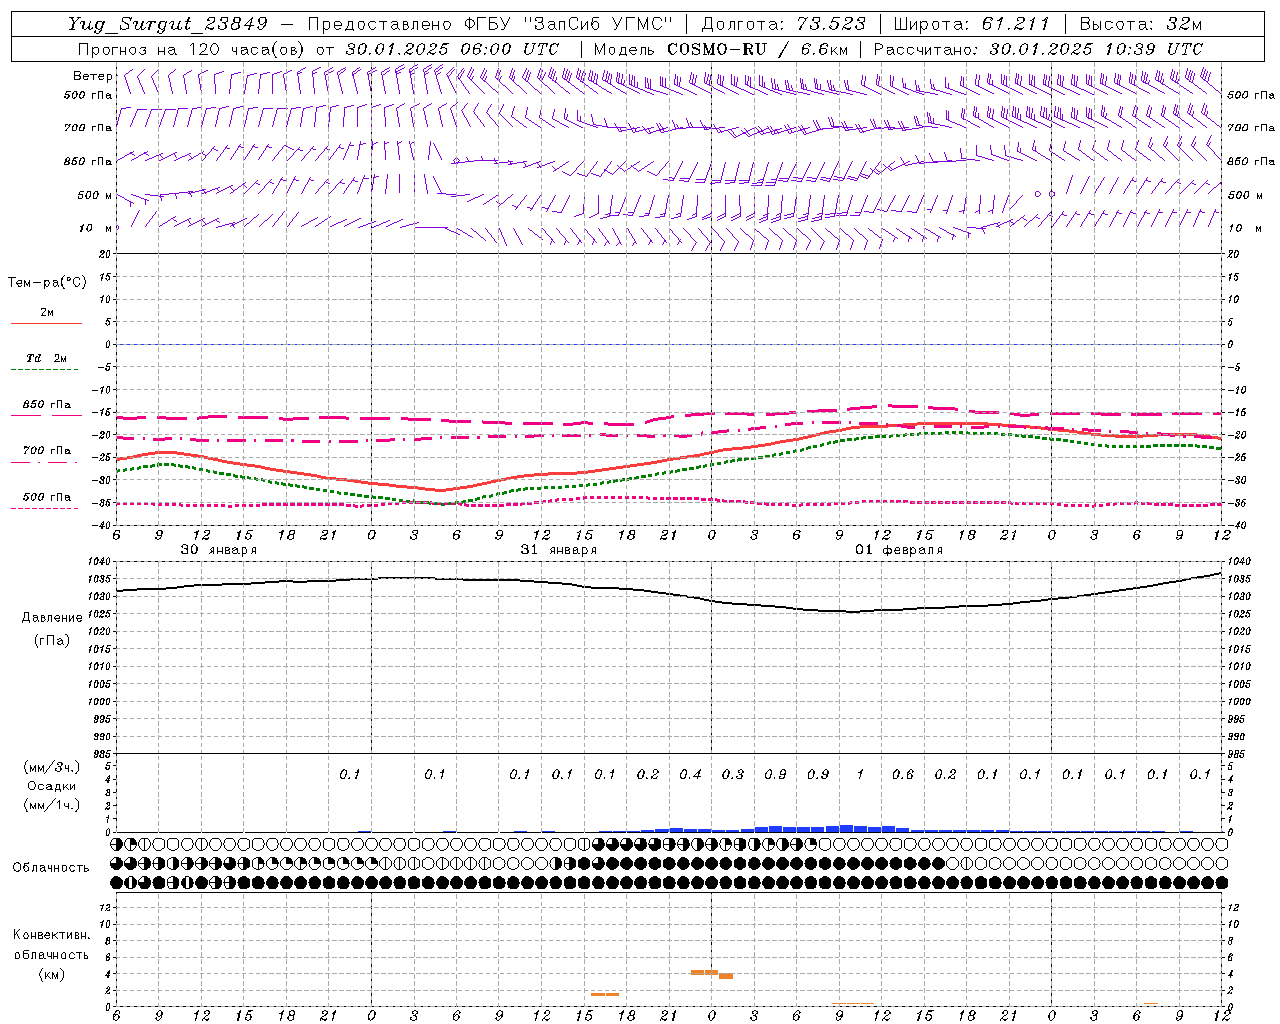1280x1024 pixels.
Task: Click the 0.3 precipitation value
Action: [733, 775]
